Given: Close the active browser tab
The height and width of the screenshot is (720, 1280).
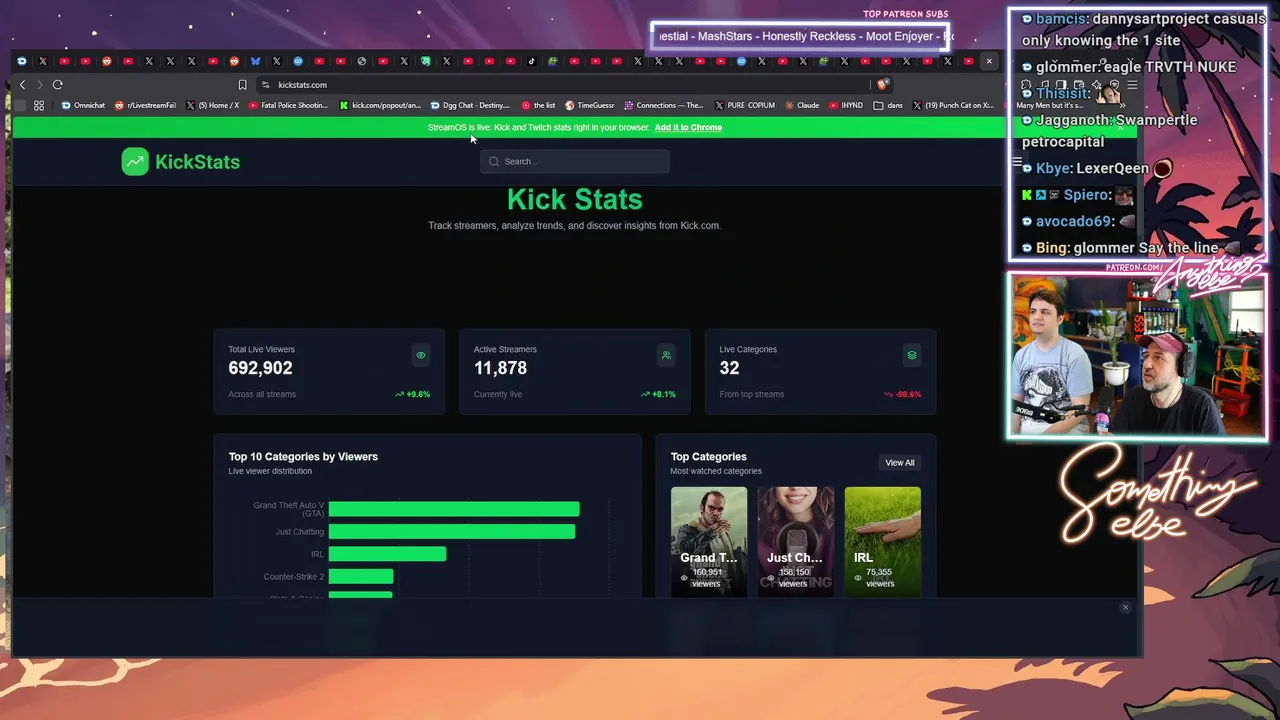Looking at the screenshot, I should [x=989, y=61].
